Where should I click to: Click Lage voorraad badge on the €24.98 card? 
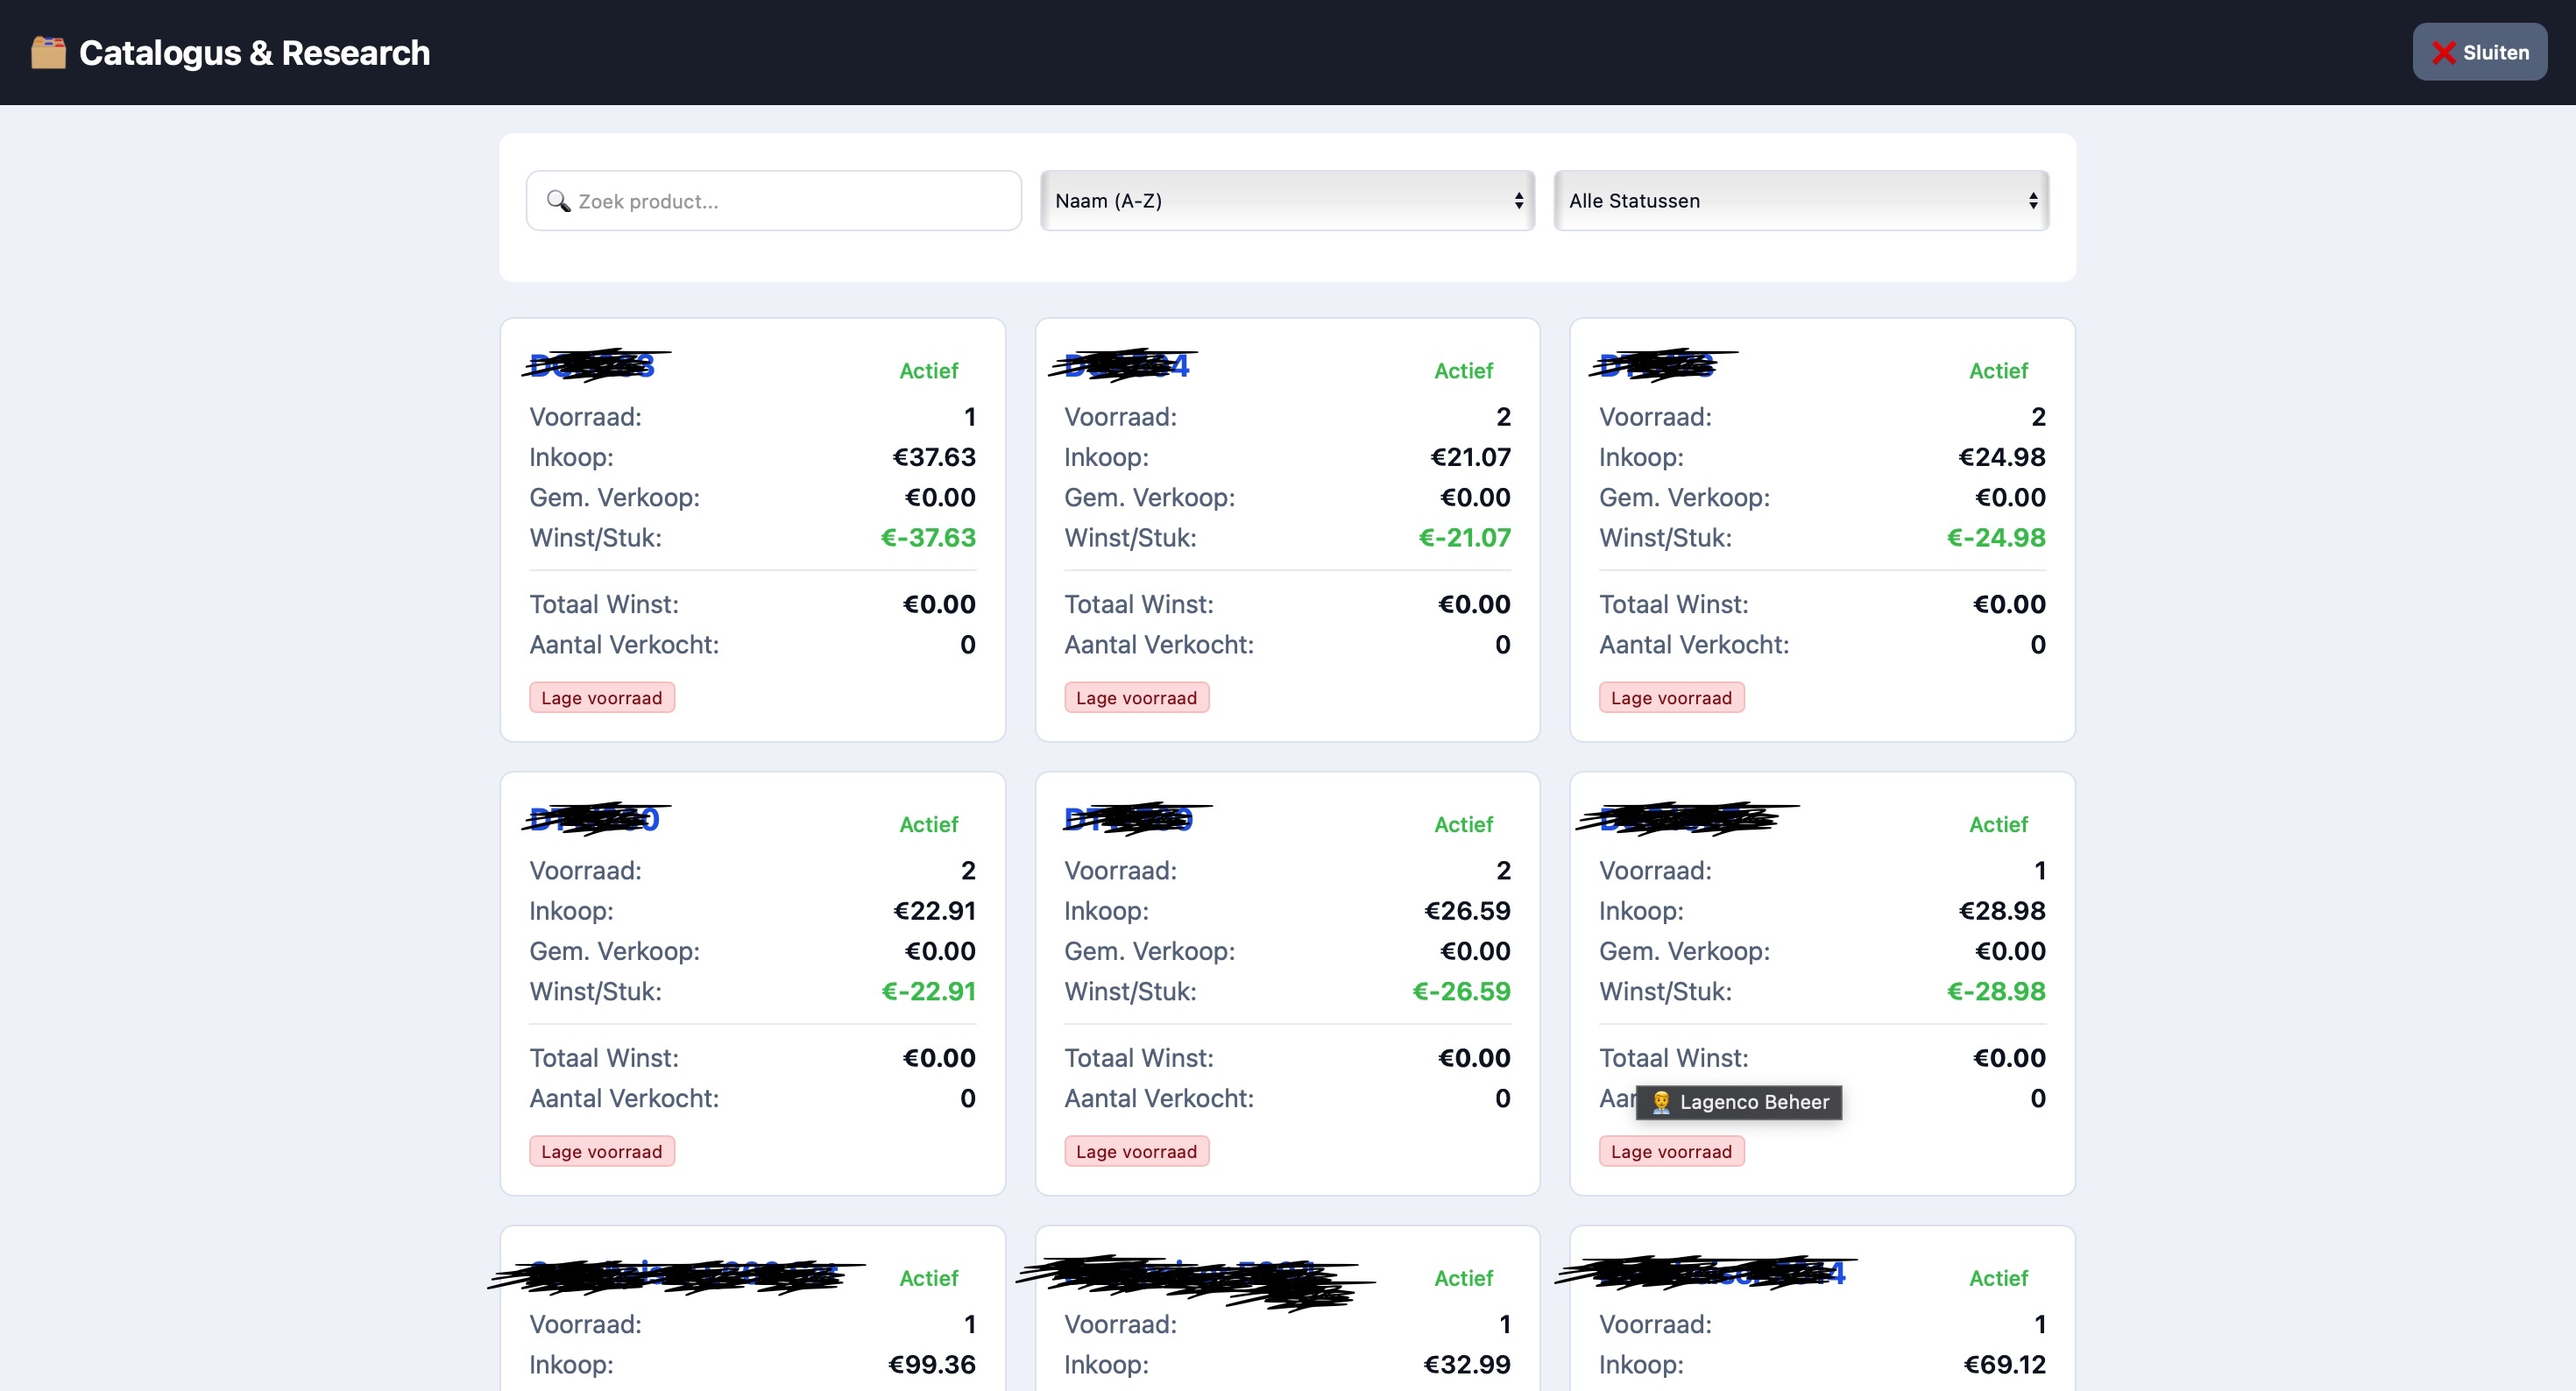tap(1672, 698)
